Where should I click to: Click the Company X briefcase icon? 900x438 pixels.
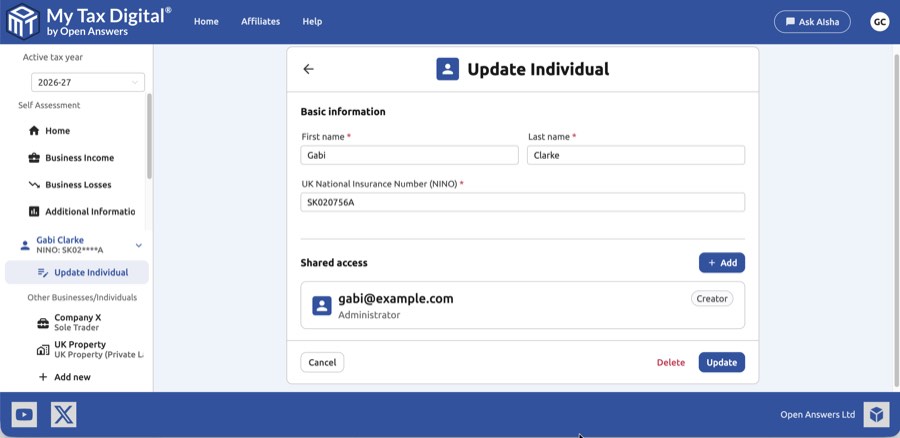tap(42, 323)
